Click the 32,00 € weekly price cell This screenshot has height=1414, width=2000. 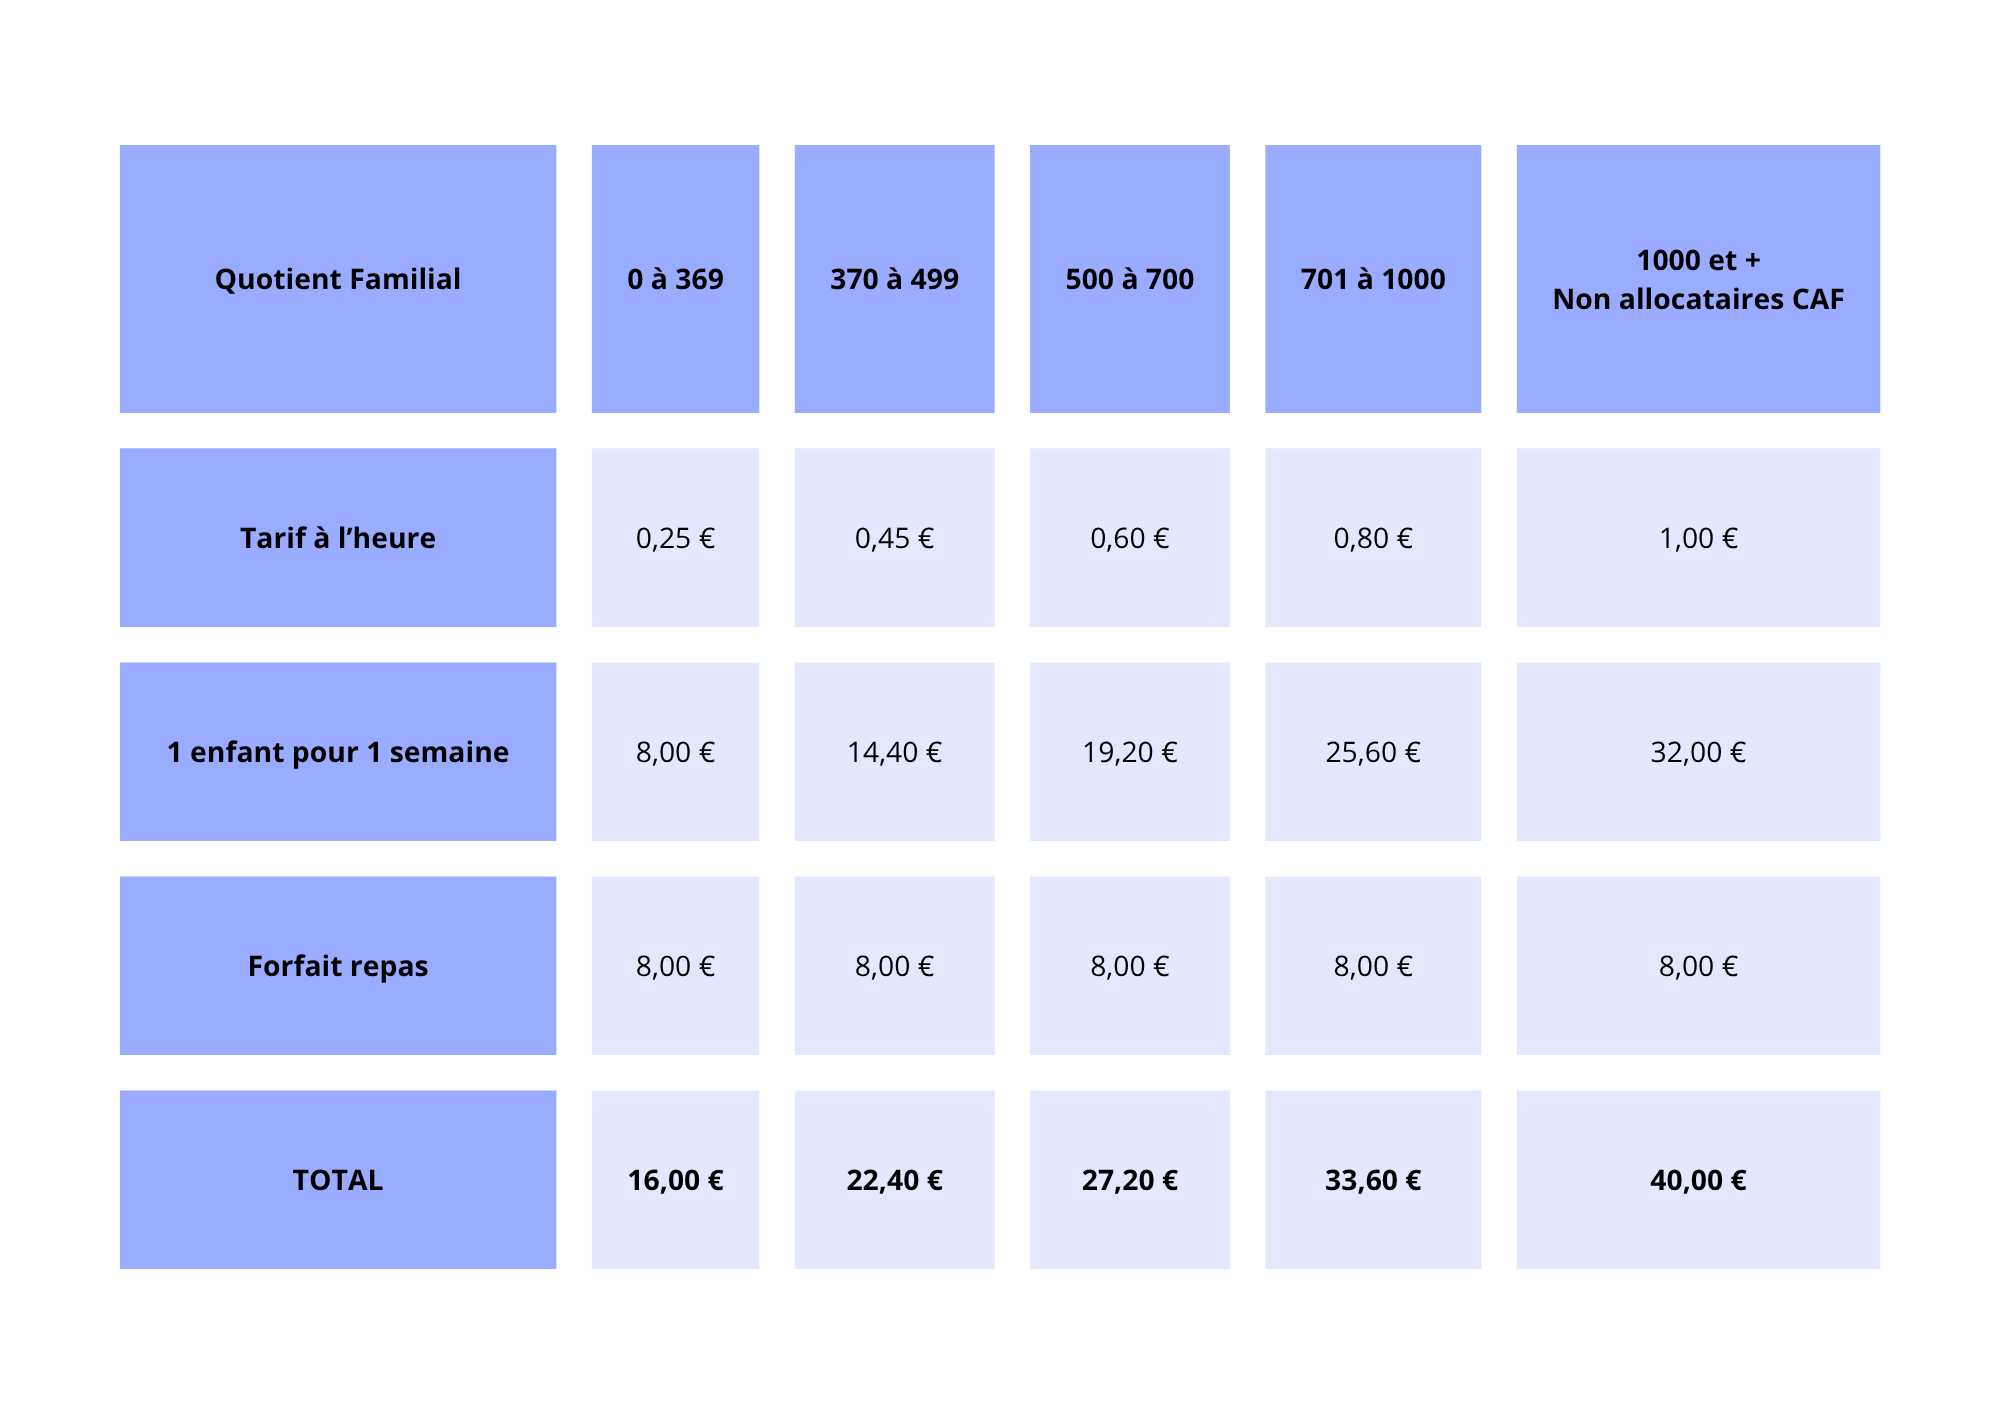1698,752
